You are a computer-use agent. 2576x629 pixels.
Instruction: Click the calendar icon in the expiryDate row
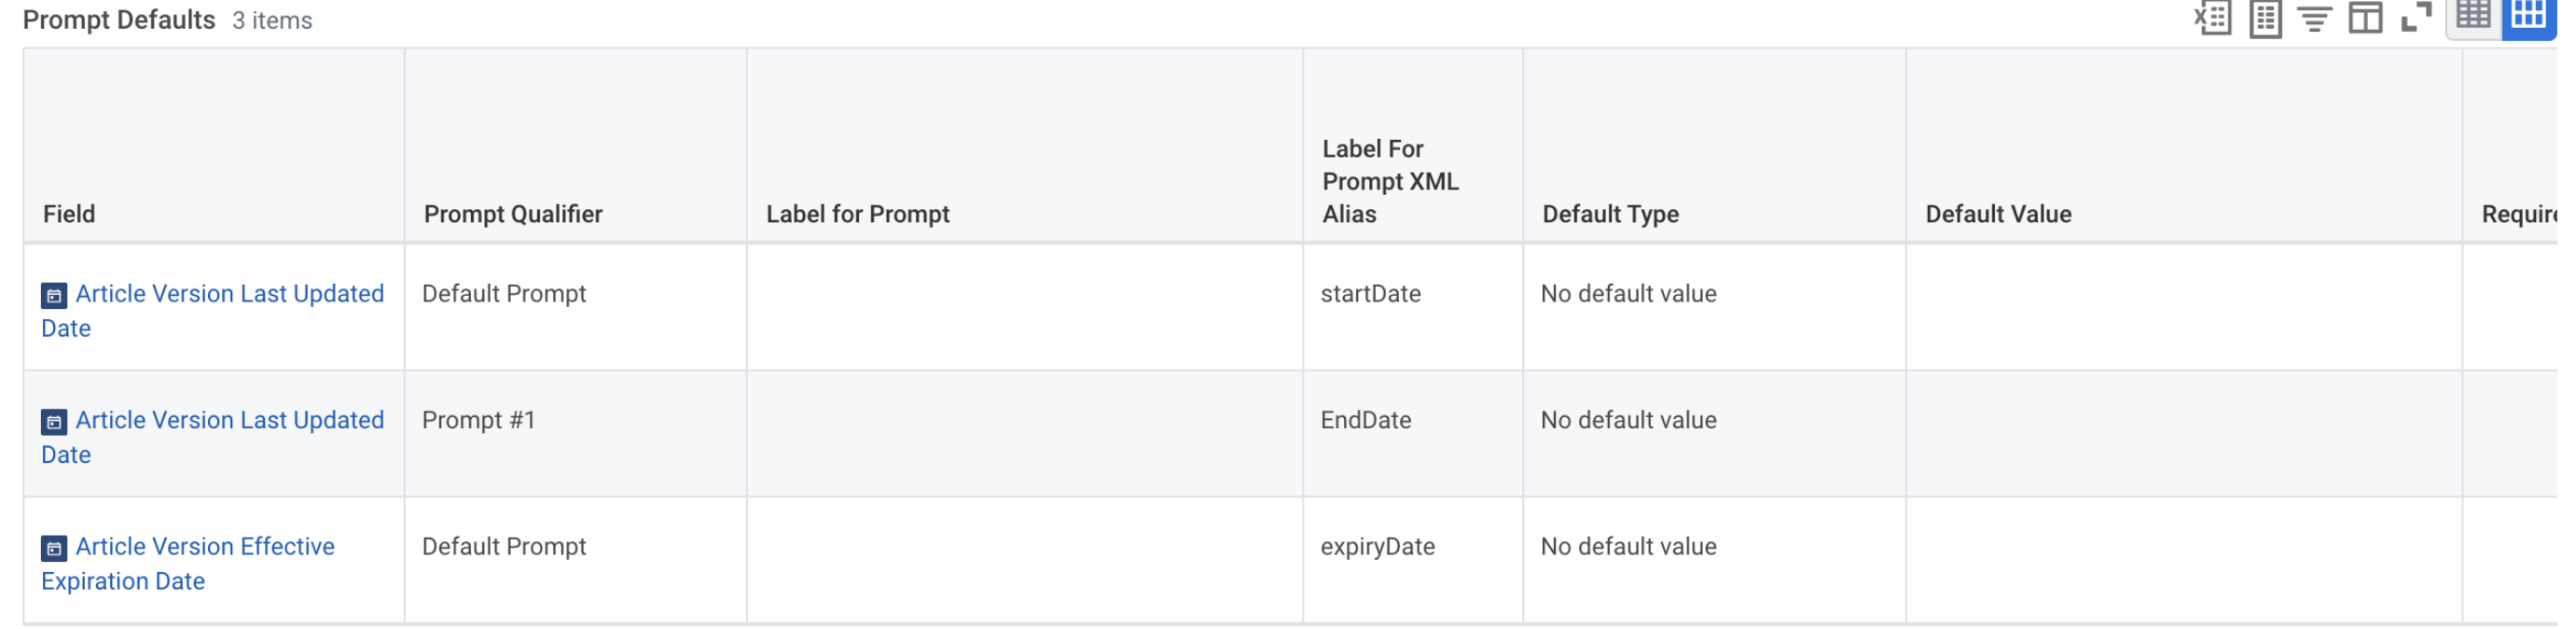click(x=54, y=548)
